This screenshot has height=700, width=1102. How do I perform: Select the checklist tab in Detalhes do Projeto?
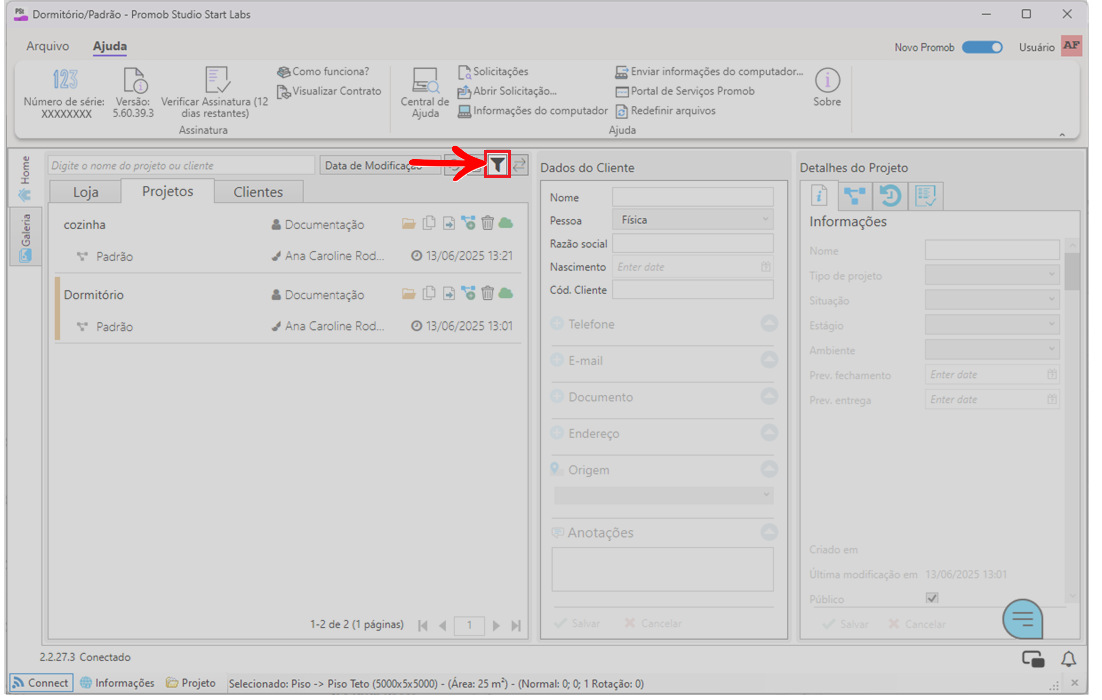pos(926,195)
